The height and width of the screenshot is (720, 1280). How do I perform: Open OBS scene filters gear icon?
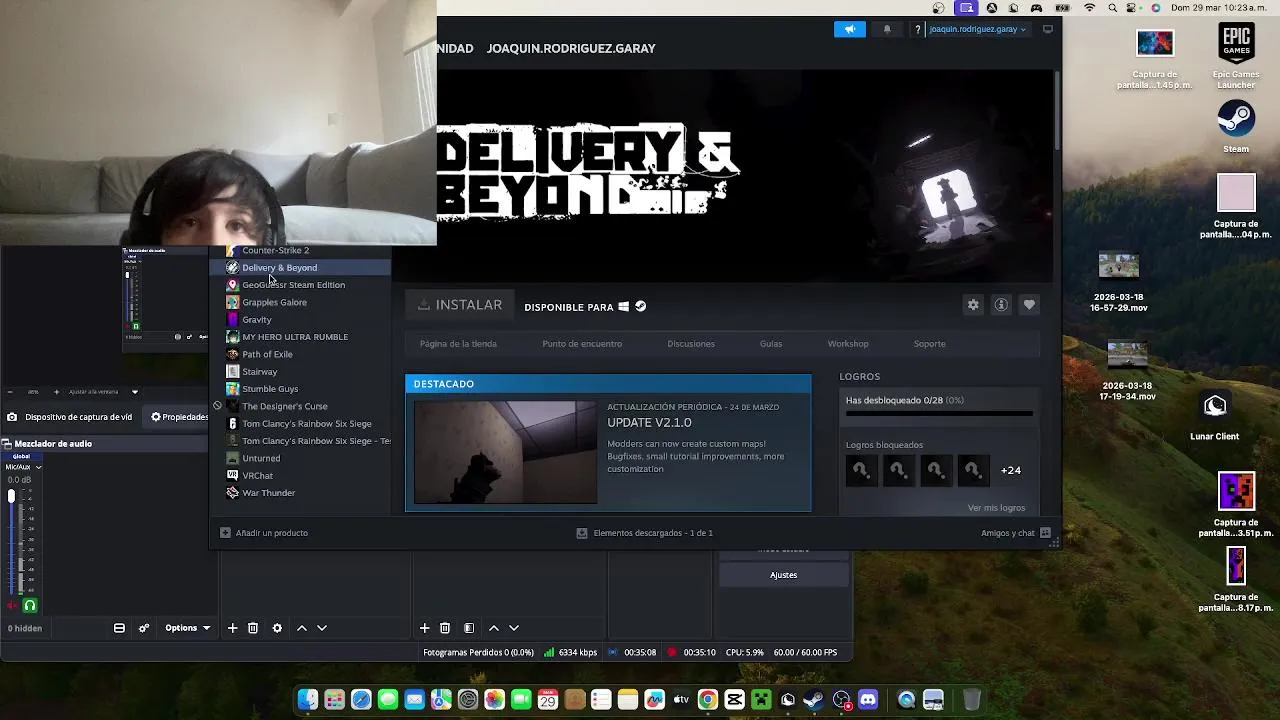tap(277, 628)
